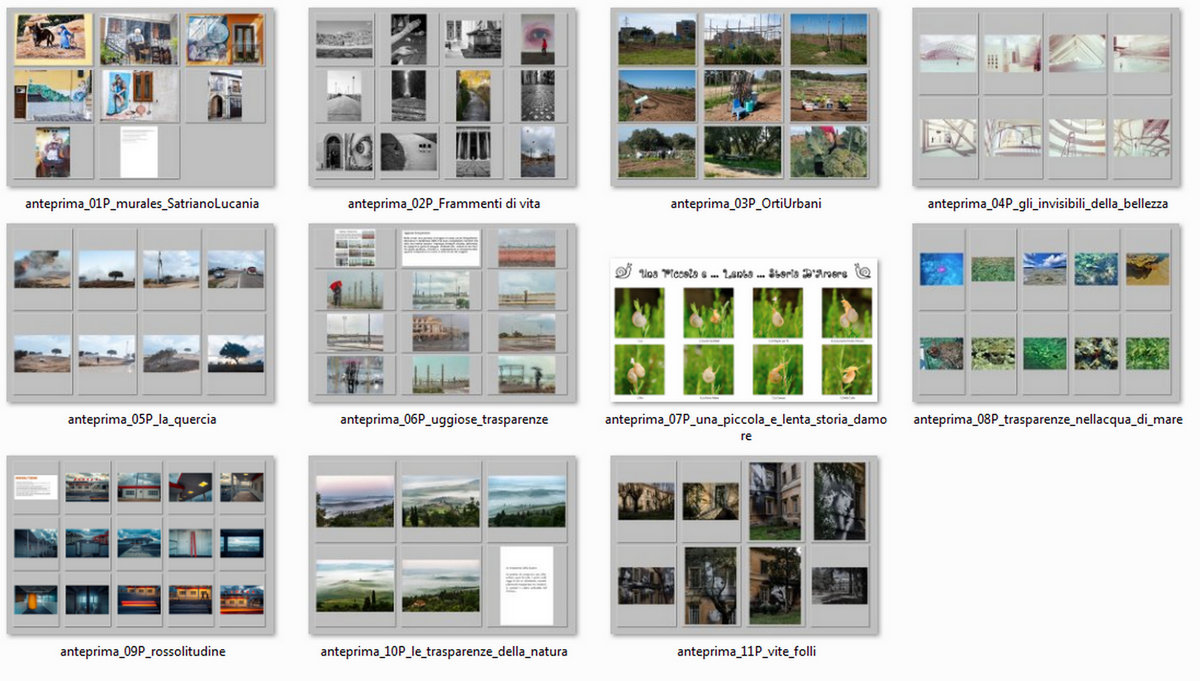
Task: Open the anteprima_01P_murales_SatrianoLucania preview thumbnail
Action: click(142, 97)
